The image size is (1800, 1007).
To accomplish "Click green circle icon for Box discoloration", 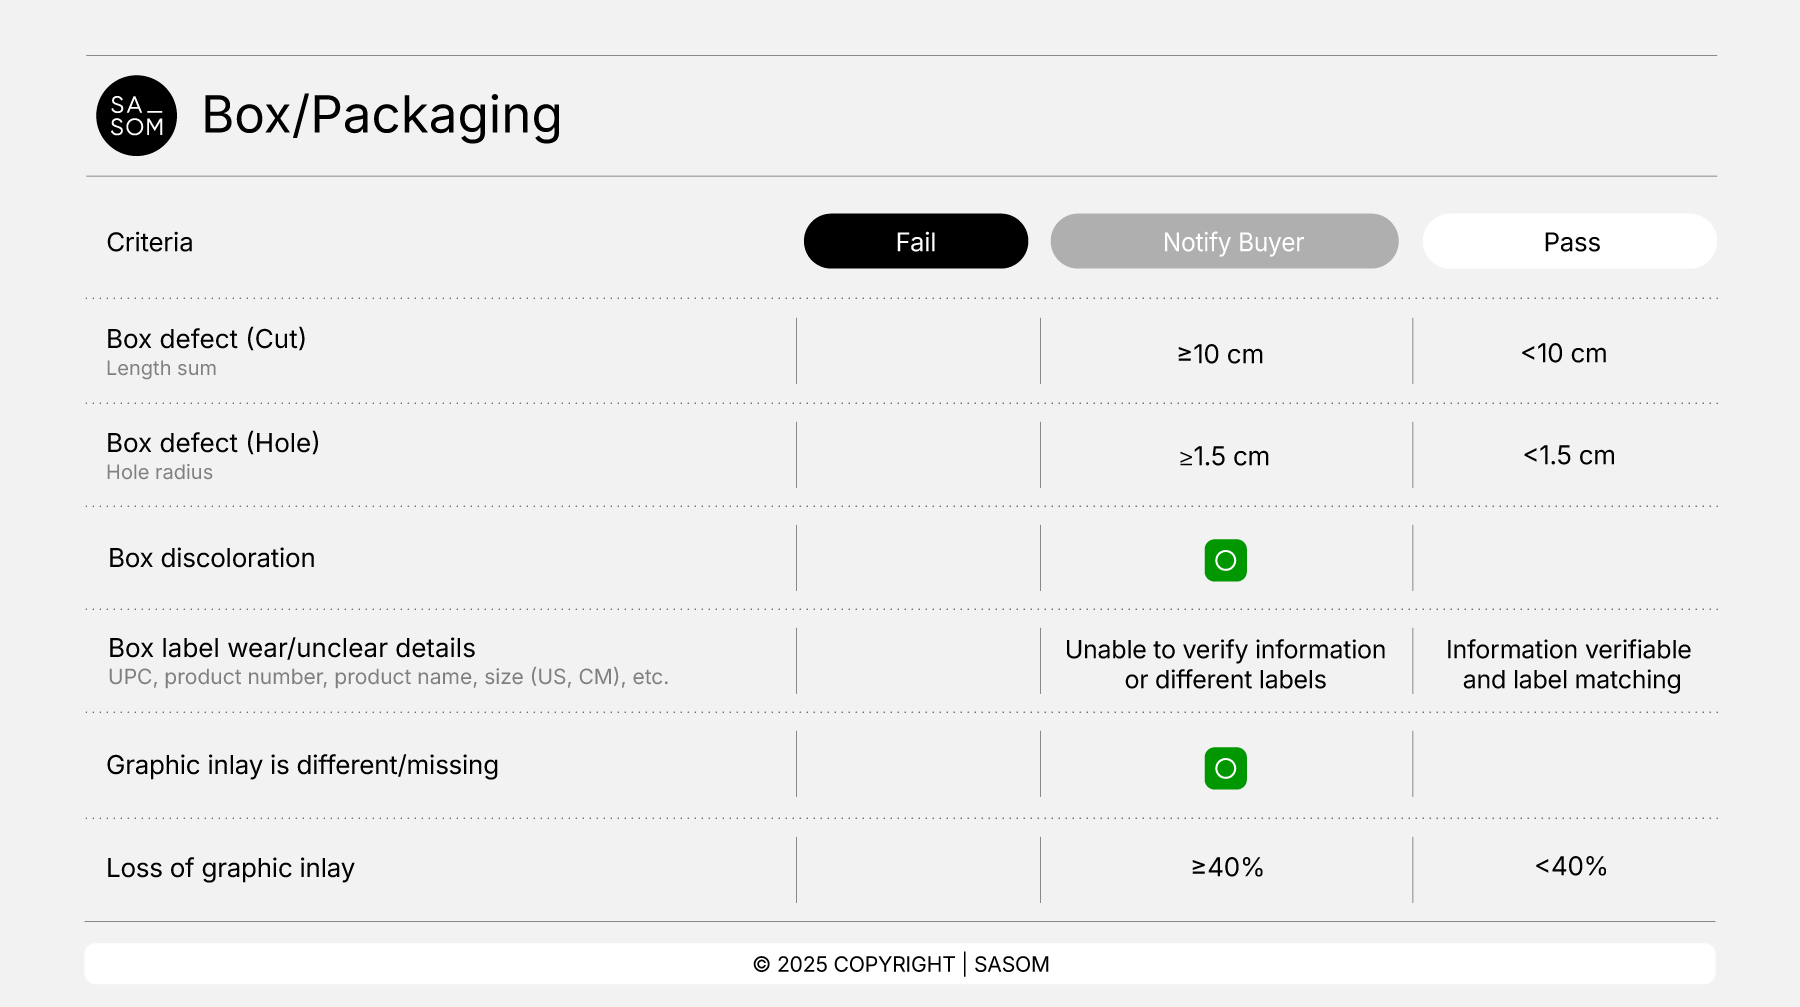I will tap(1225, 561).
